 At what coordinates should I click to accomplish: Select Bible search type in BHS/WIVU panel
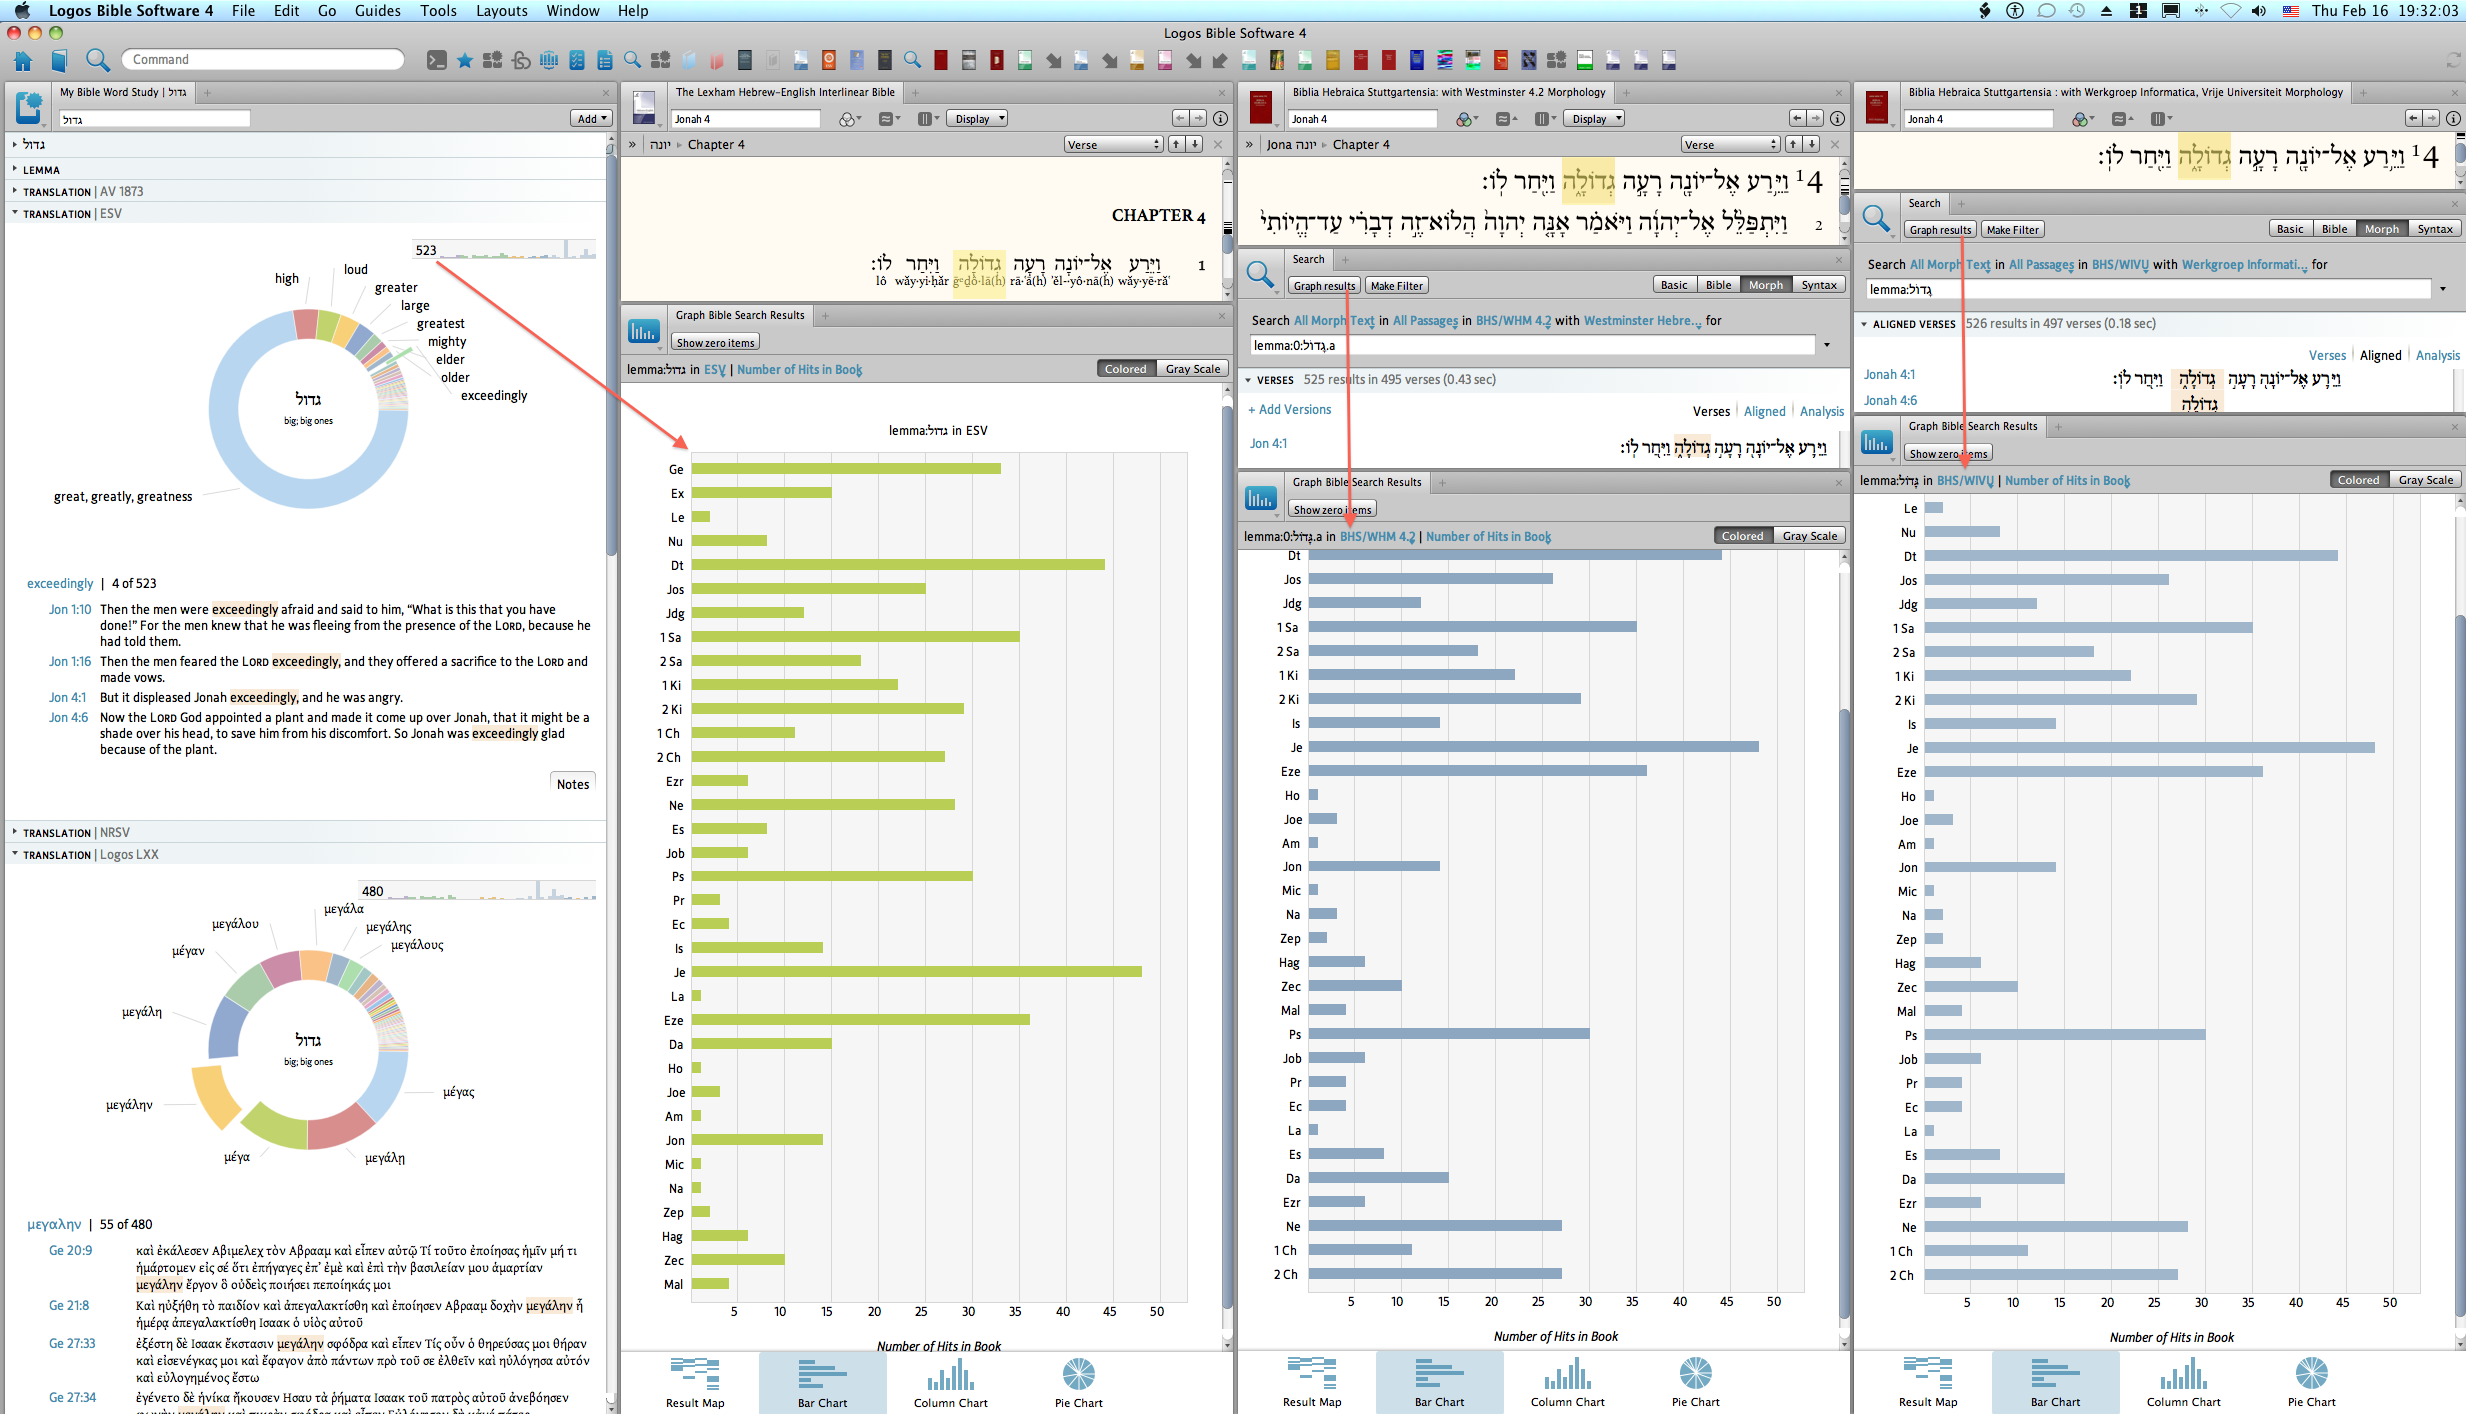tap(2334, 229)
